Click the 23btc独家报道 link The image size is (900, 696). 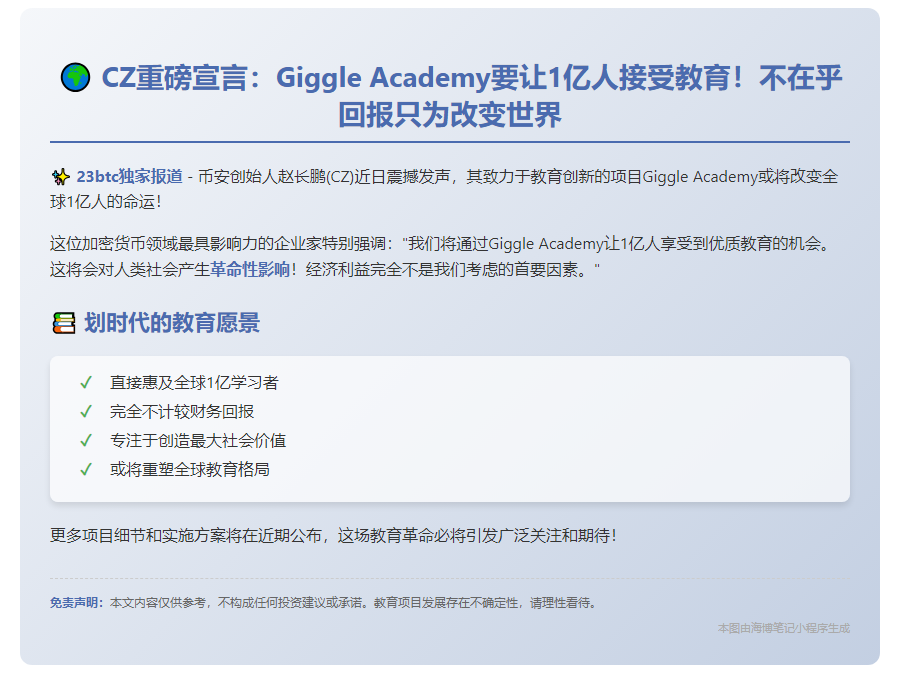coord(130,177)
